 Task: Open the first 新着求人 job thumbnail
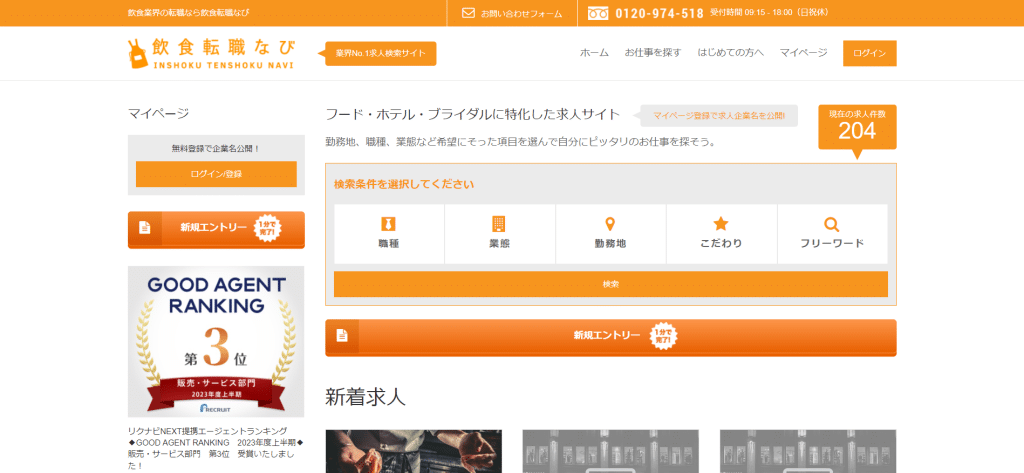click(x=413, y=451)
